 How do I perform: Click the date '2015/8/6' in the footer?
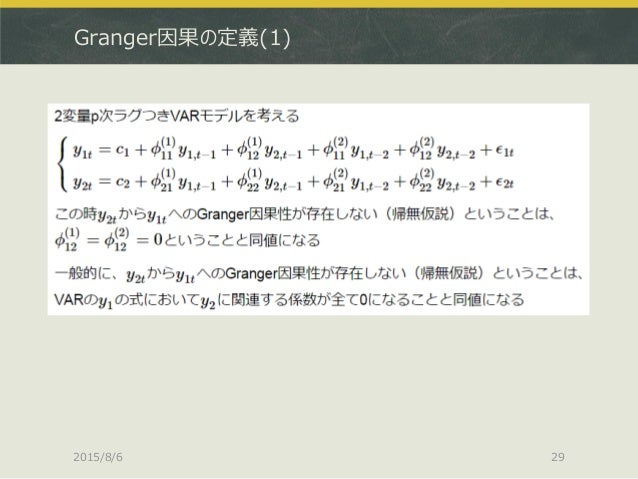click(98, 457)
